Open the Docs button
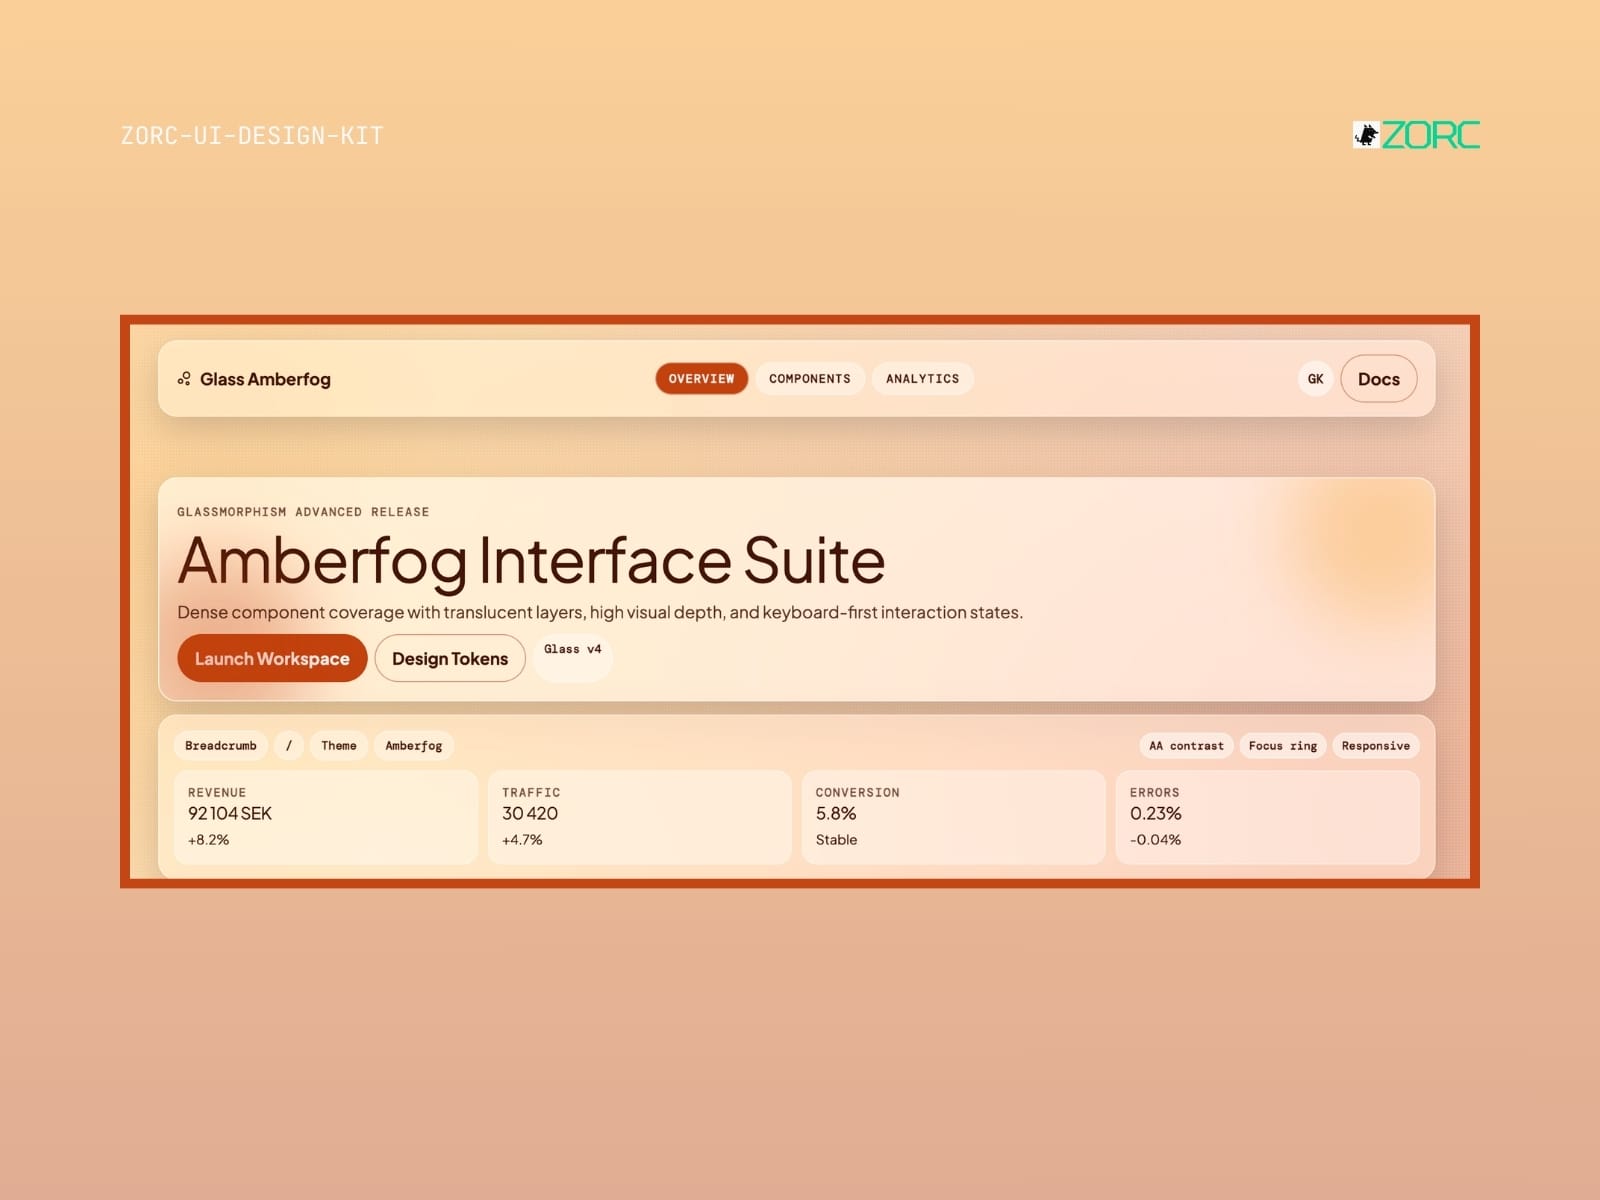Viewport: 1600px width, 1200px height. click(x=1379, y=379)
